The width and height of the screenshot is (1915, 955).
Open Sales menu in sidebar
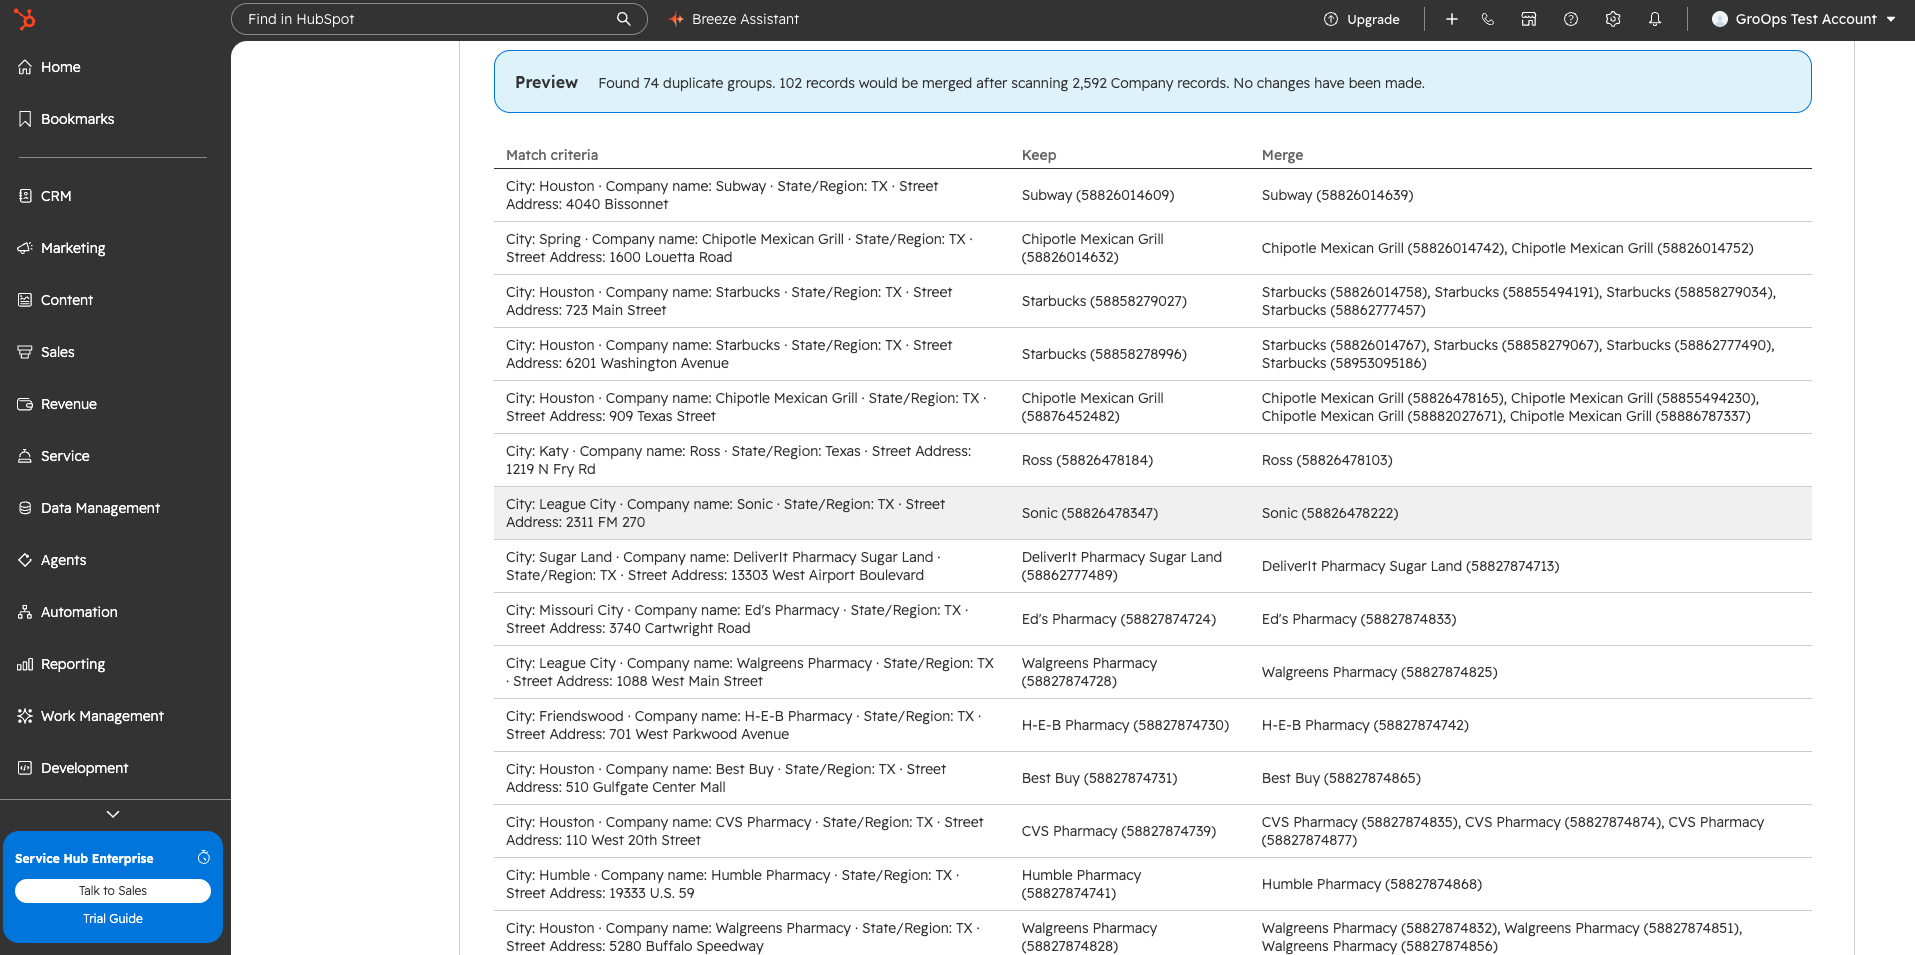tap(58, 352)
